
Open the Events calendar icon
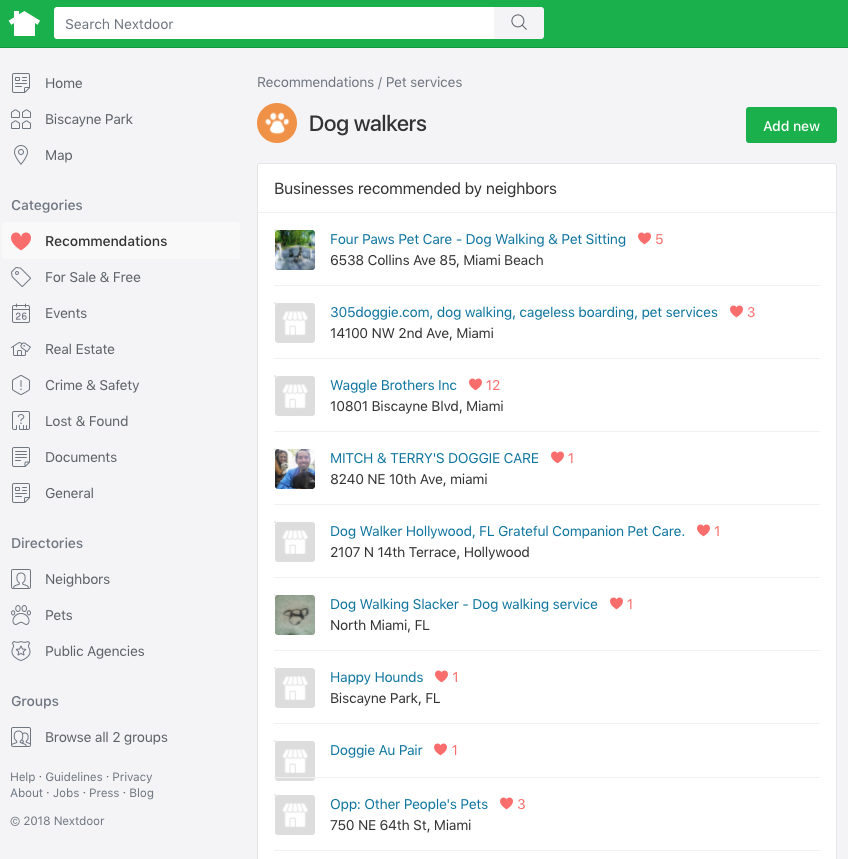21,313
